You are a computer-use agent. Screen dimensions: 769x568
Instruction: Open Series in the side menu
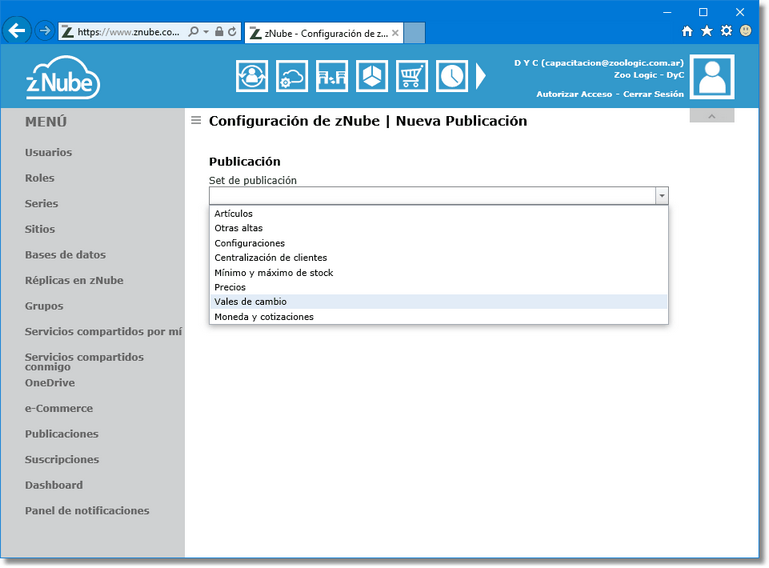(x=42, y=204)
